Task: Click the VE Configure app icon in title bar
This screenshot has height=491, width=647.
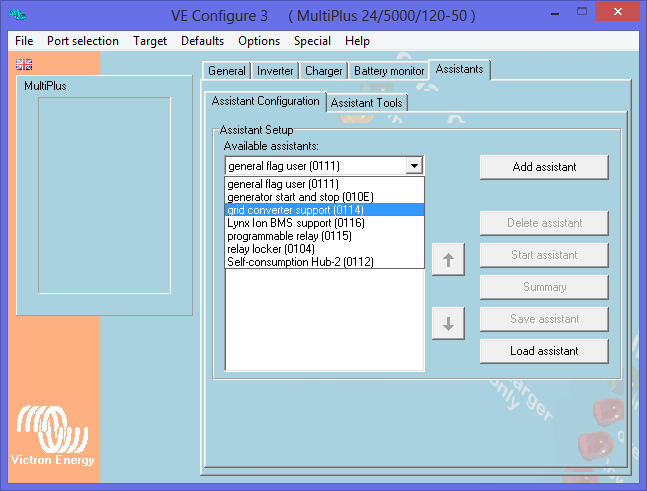Action: tap(19, 14)
